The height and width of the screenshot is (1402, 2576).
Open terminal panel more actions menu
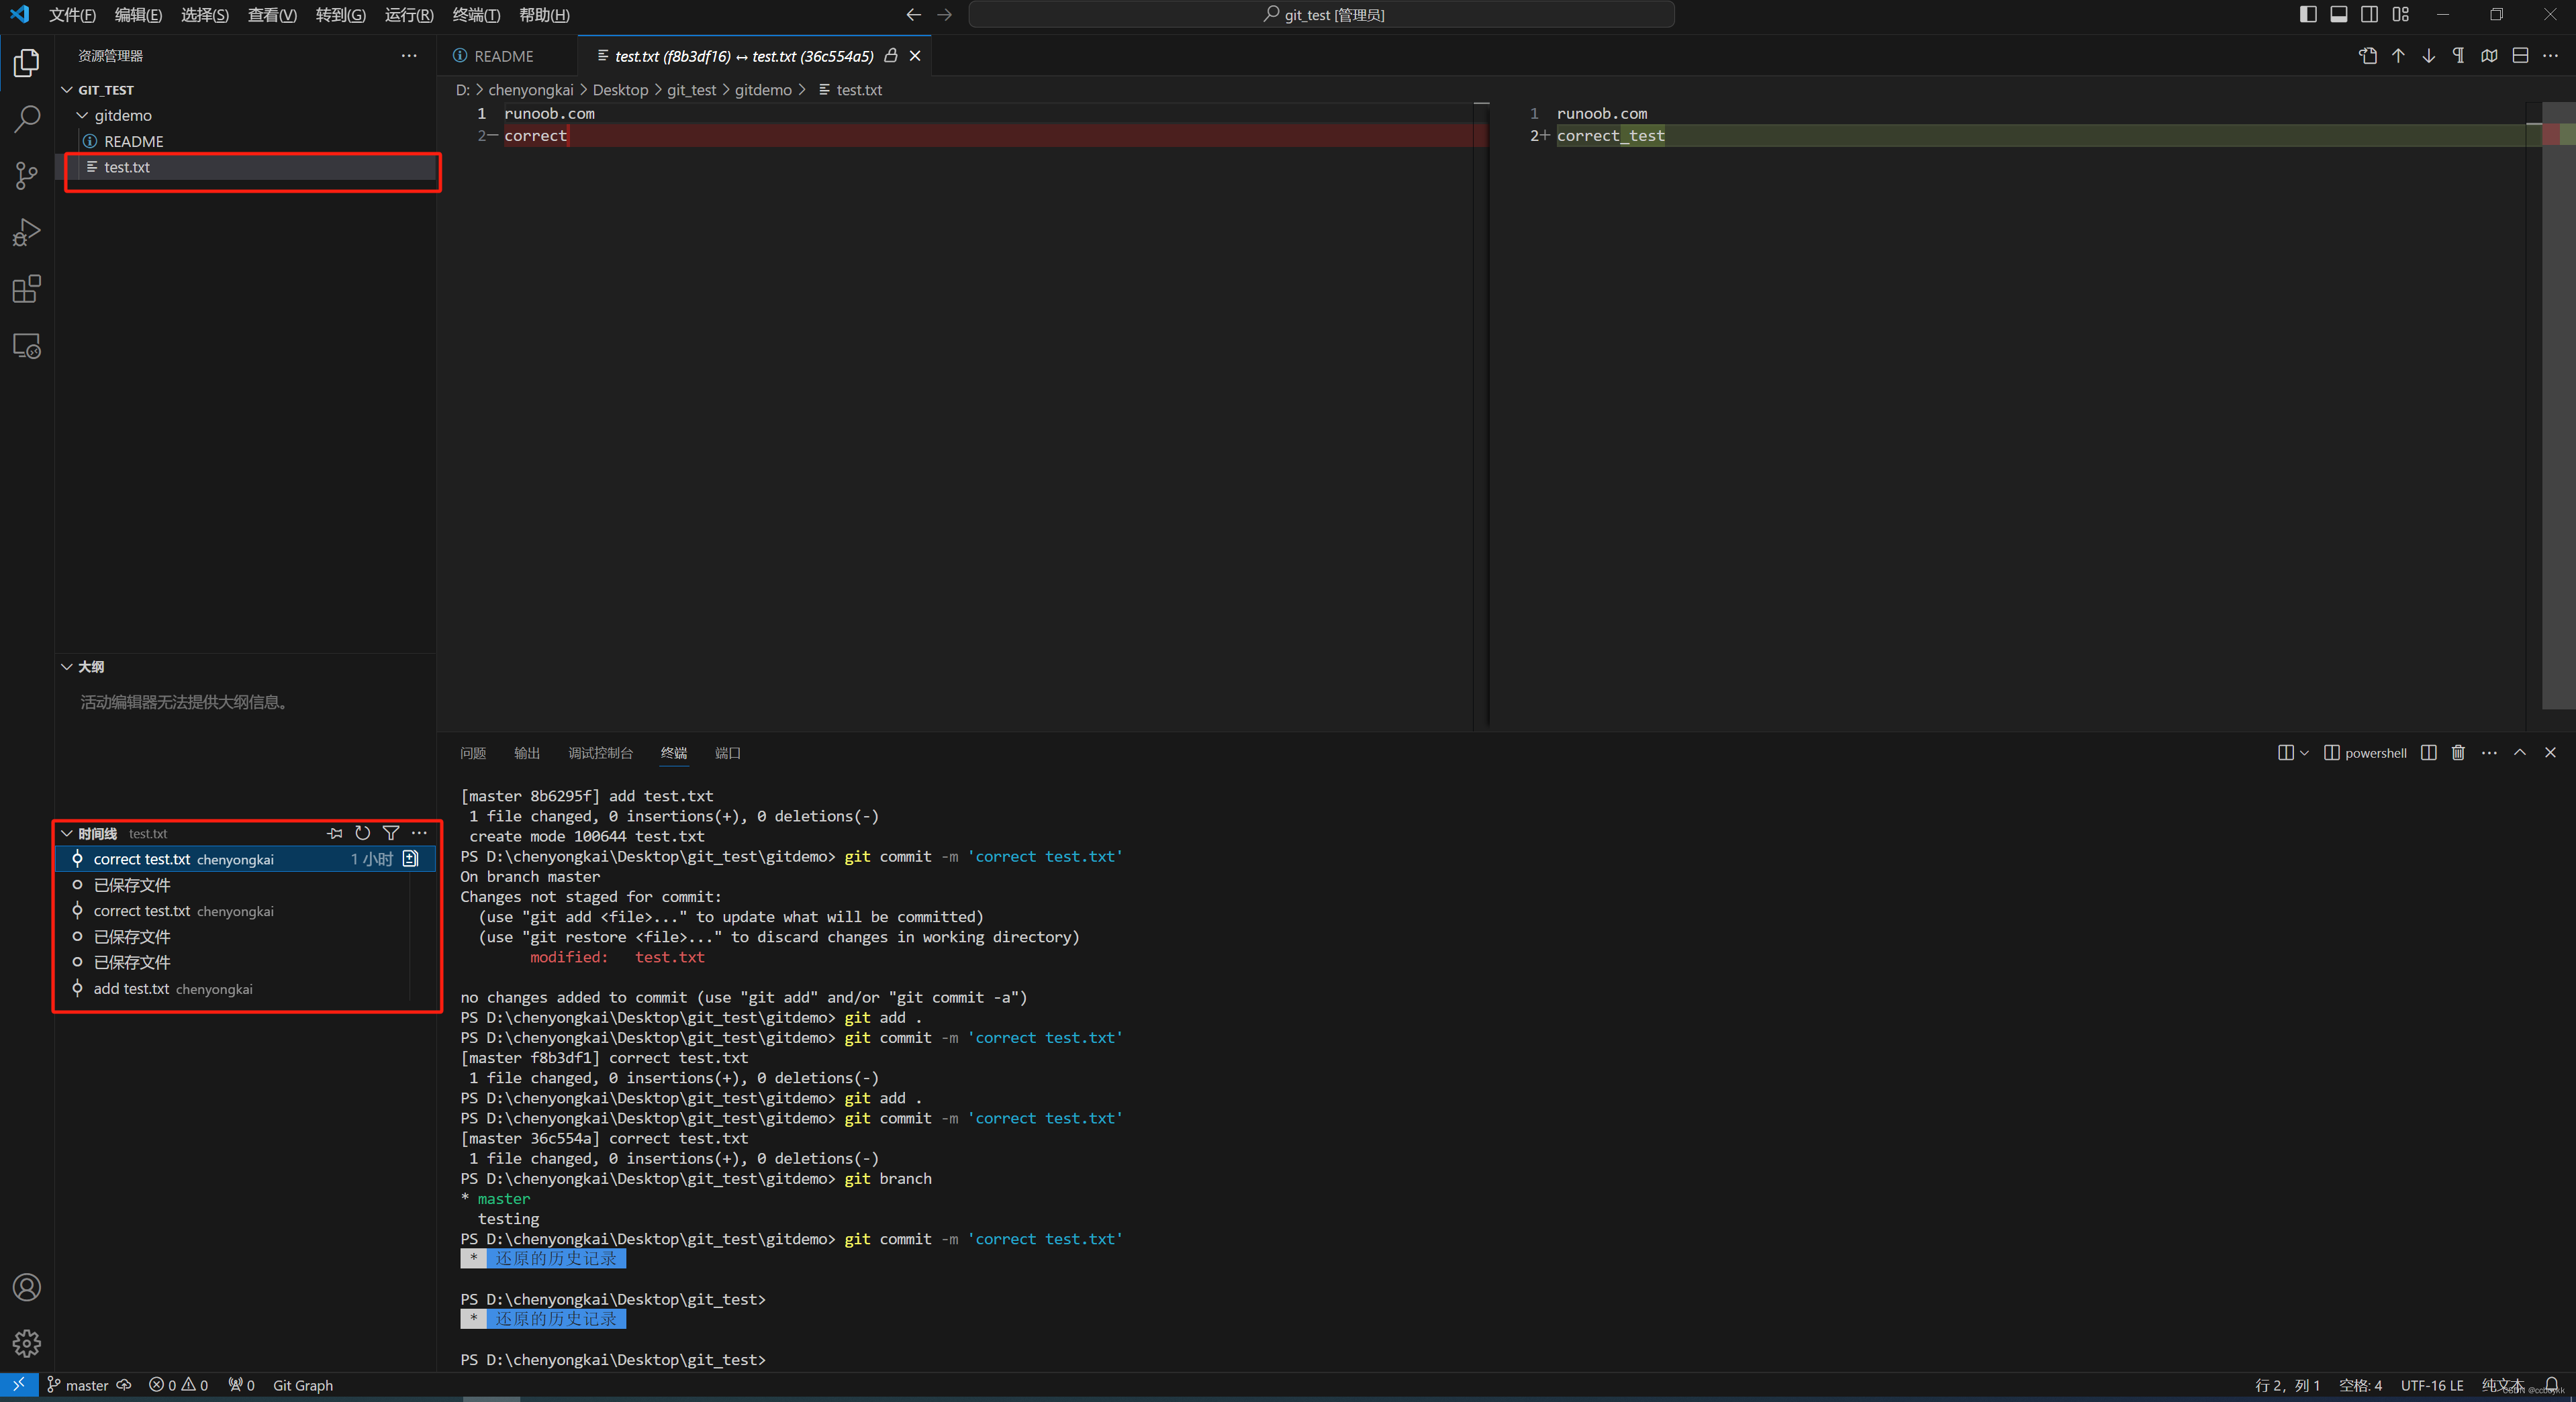tap(2489, 753)
